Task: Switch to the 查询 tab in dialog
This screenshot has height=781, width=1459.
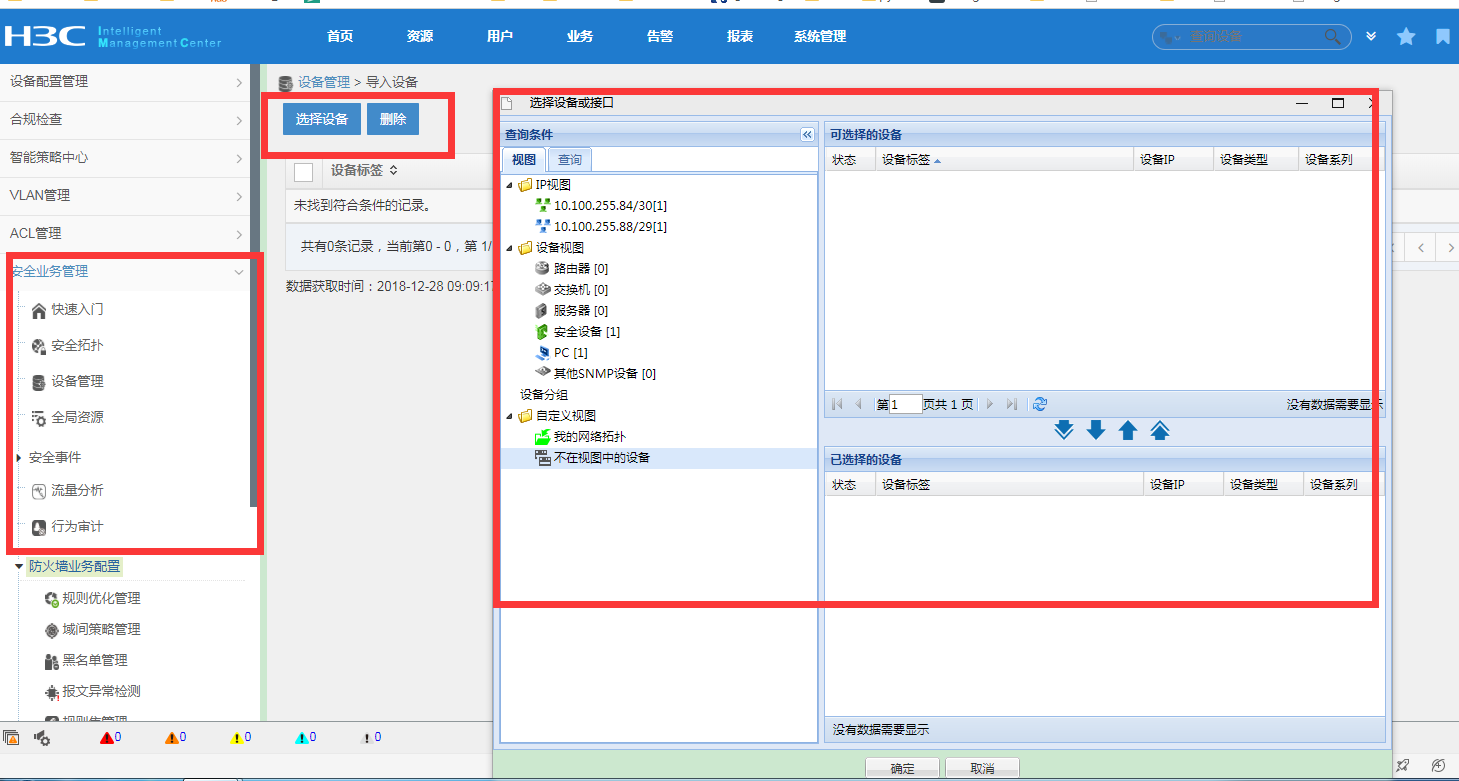Action: [570, 160]
